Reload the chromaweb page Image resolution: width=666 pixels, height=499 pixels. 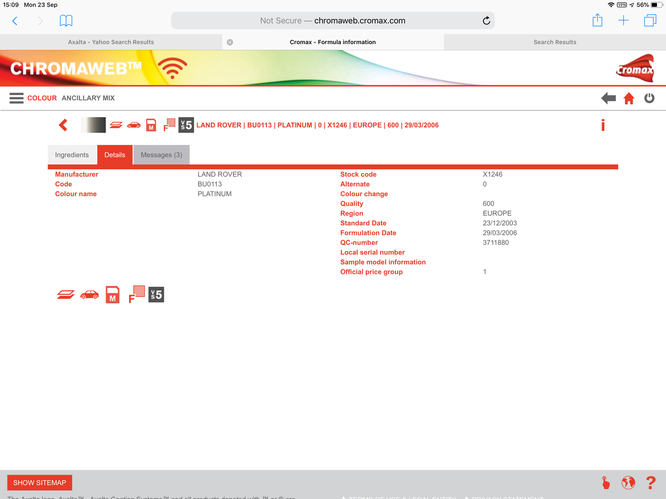tap(486, 20)
